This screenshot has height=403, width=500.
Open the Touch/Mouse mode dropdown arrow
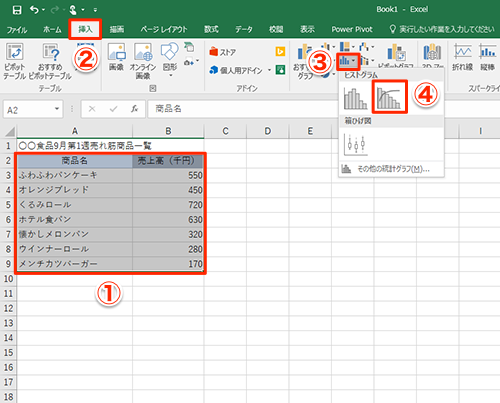point(83,10)
